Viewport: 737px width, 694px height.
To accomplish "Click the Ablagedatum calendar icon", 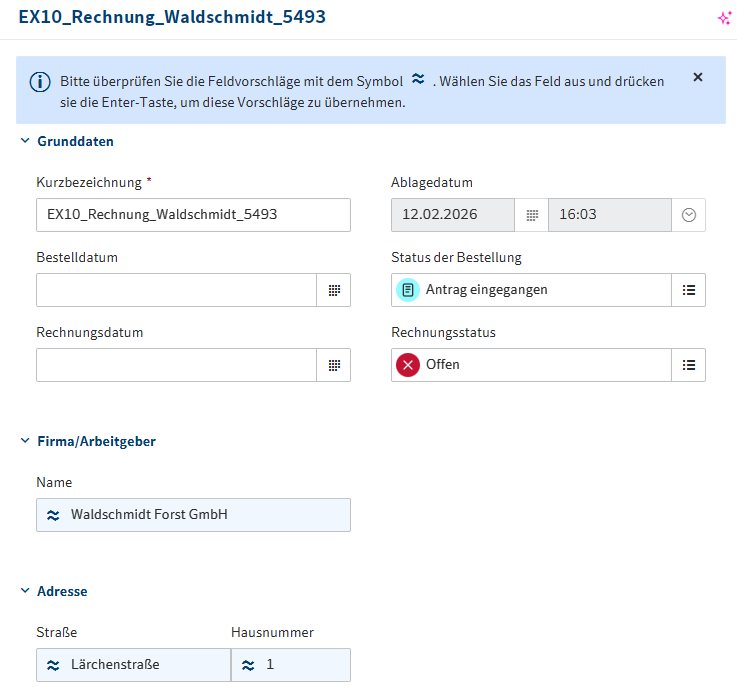I will pos(532,215).
